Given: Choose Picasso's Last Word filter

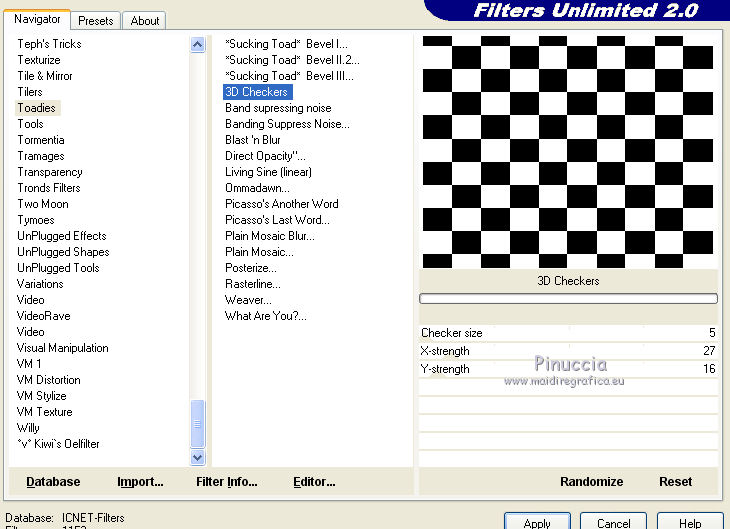Looking at the screenshot, I should [x=277, y=220].
